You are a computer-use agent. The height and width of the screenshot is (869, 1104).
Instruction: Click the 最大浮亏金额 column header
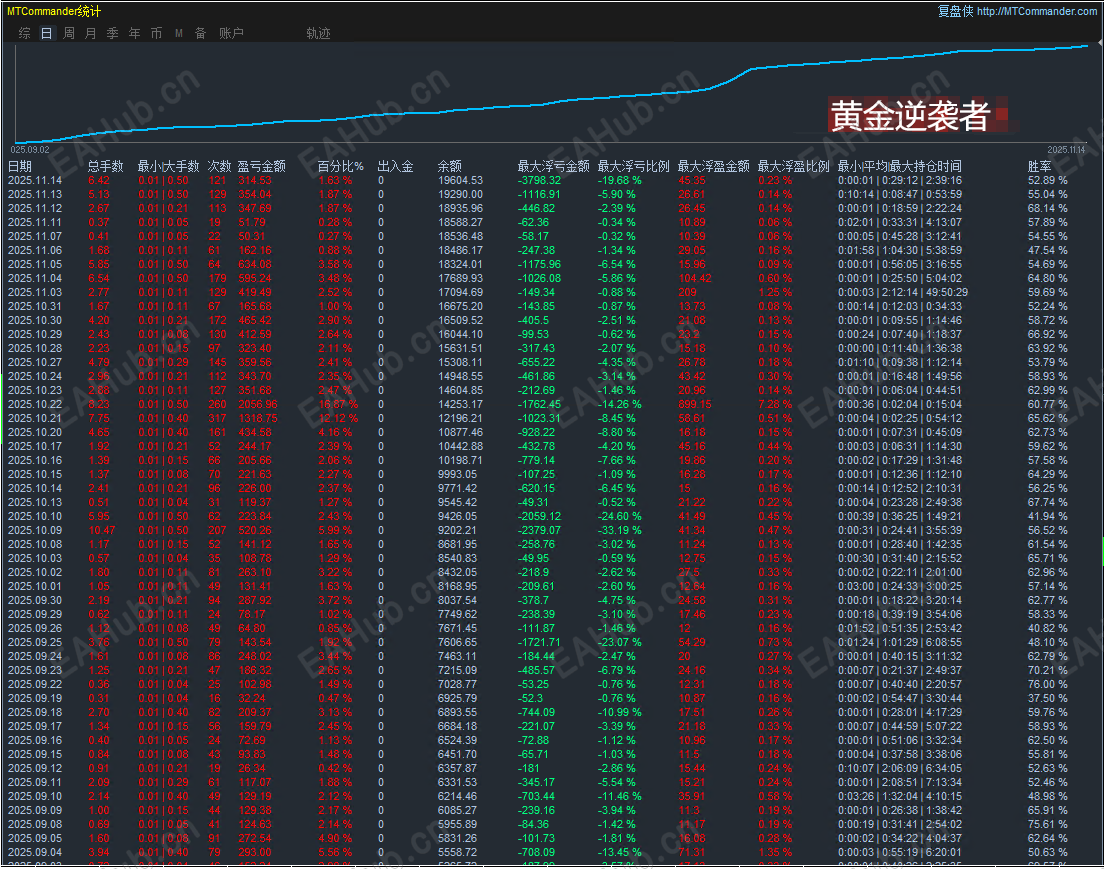click(x=553, y=166)
